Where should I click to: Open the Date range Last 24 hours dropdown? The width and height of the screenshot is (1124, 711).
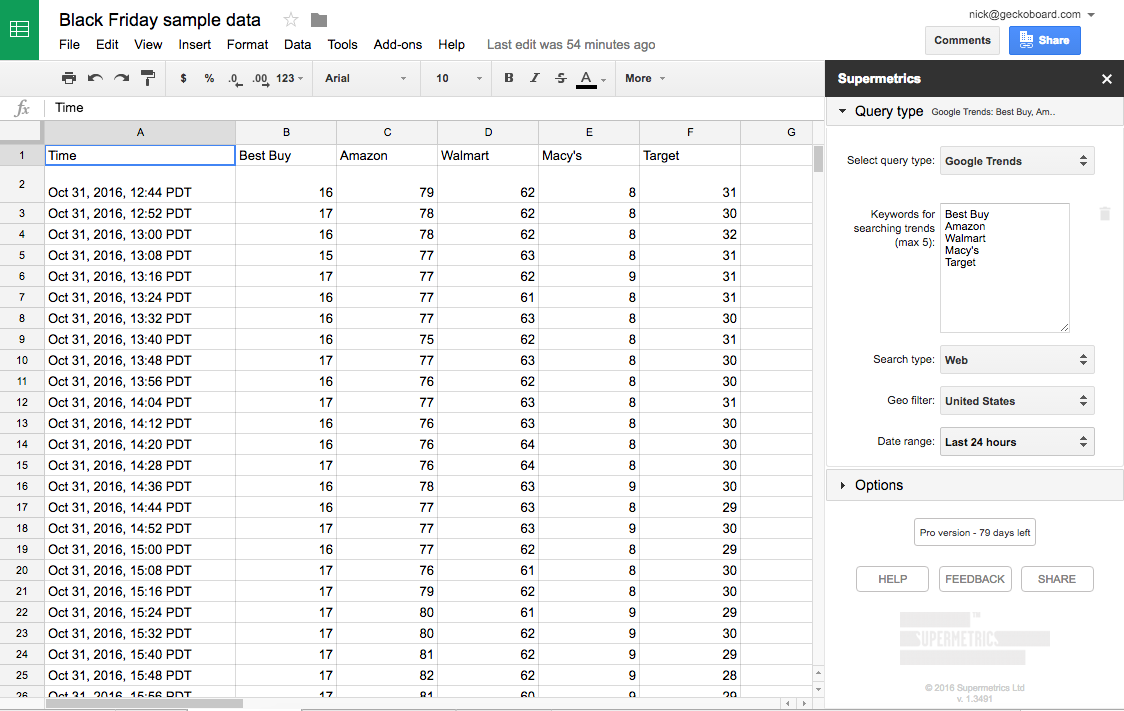click(1017, 442)
